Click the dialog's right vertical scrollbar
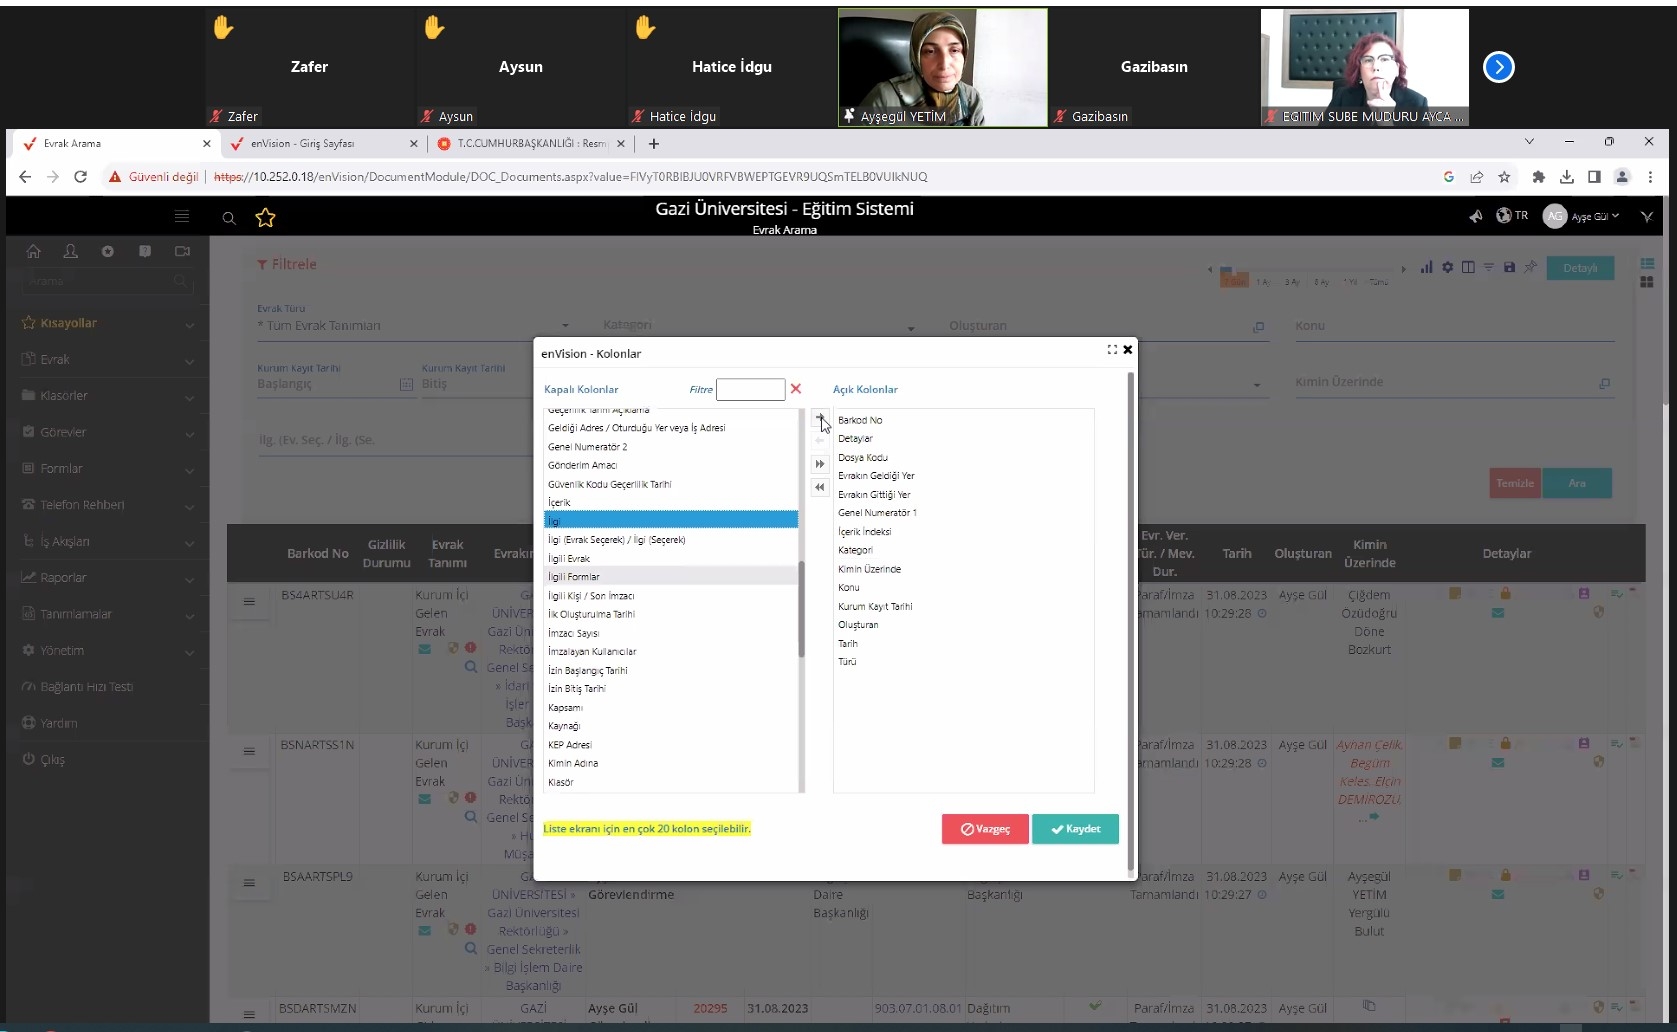The image size is (1677, 1032). pyautogui.click(x=1131, y=620)
